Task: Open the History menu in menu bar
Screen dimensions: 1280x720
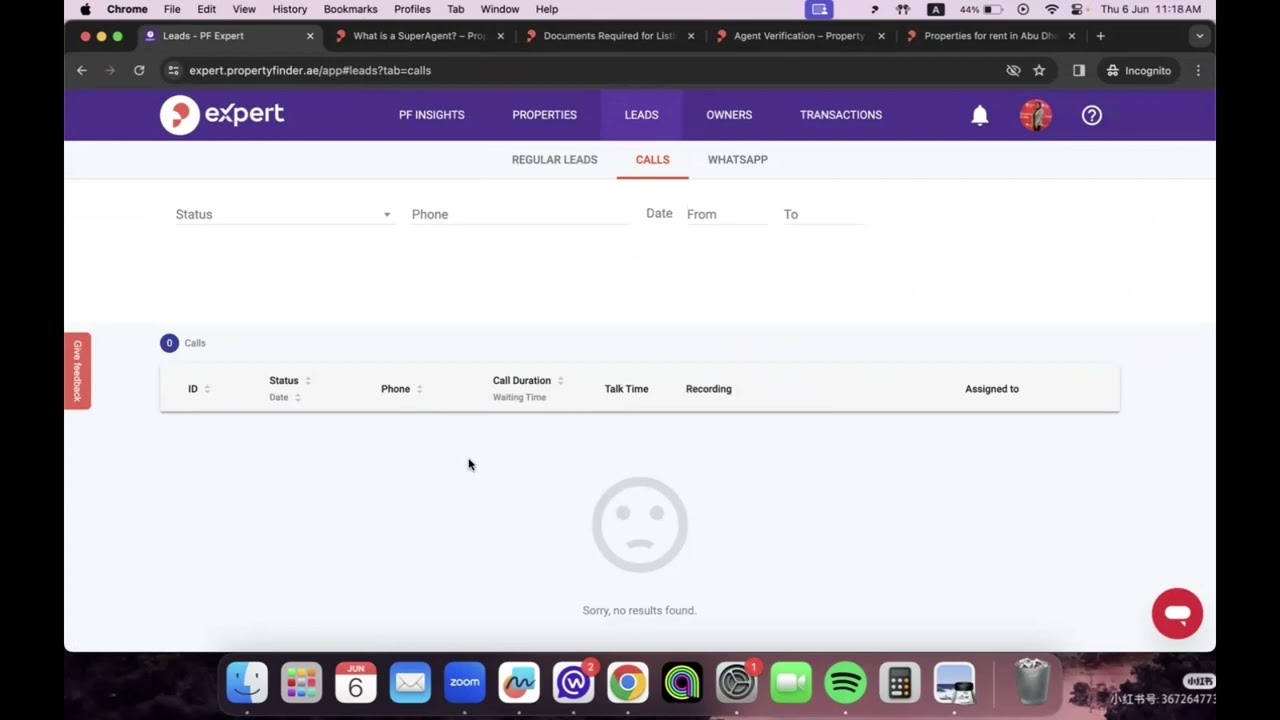Action: 290,9
